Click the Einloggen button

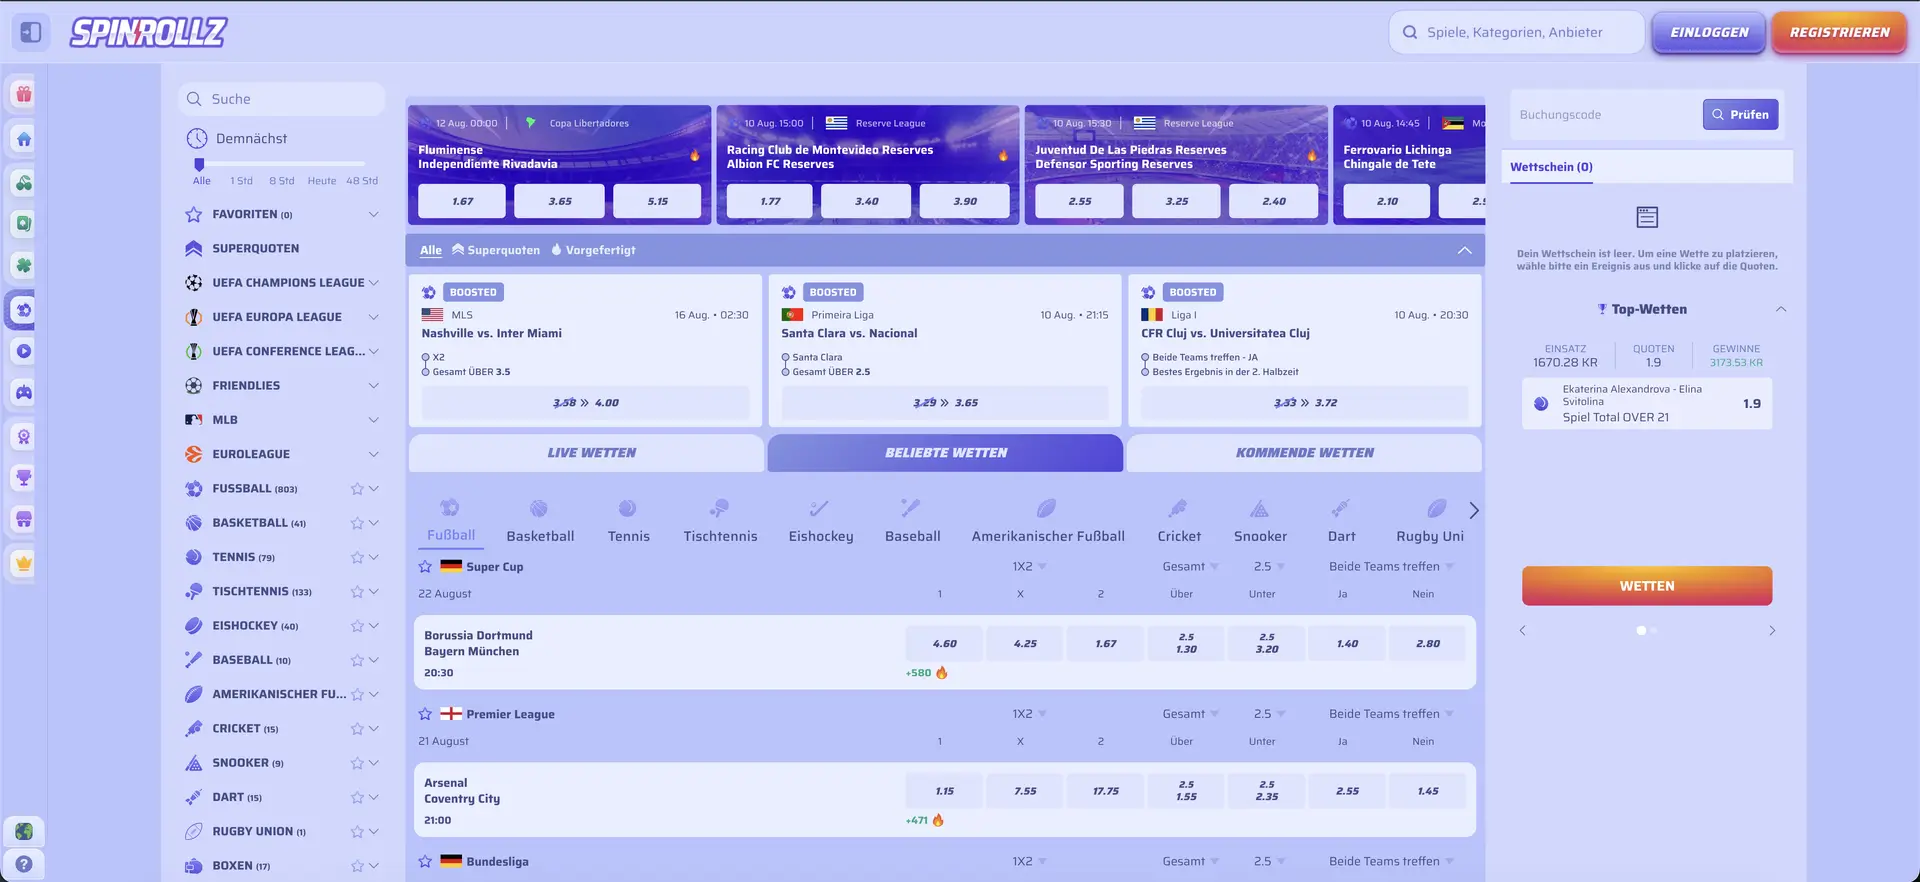[1709, 32]
